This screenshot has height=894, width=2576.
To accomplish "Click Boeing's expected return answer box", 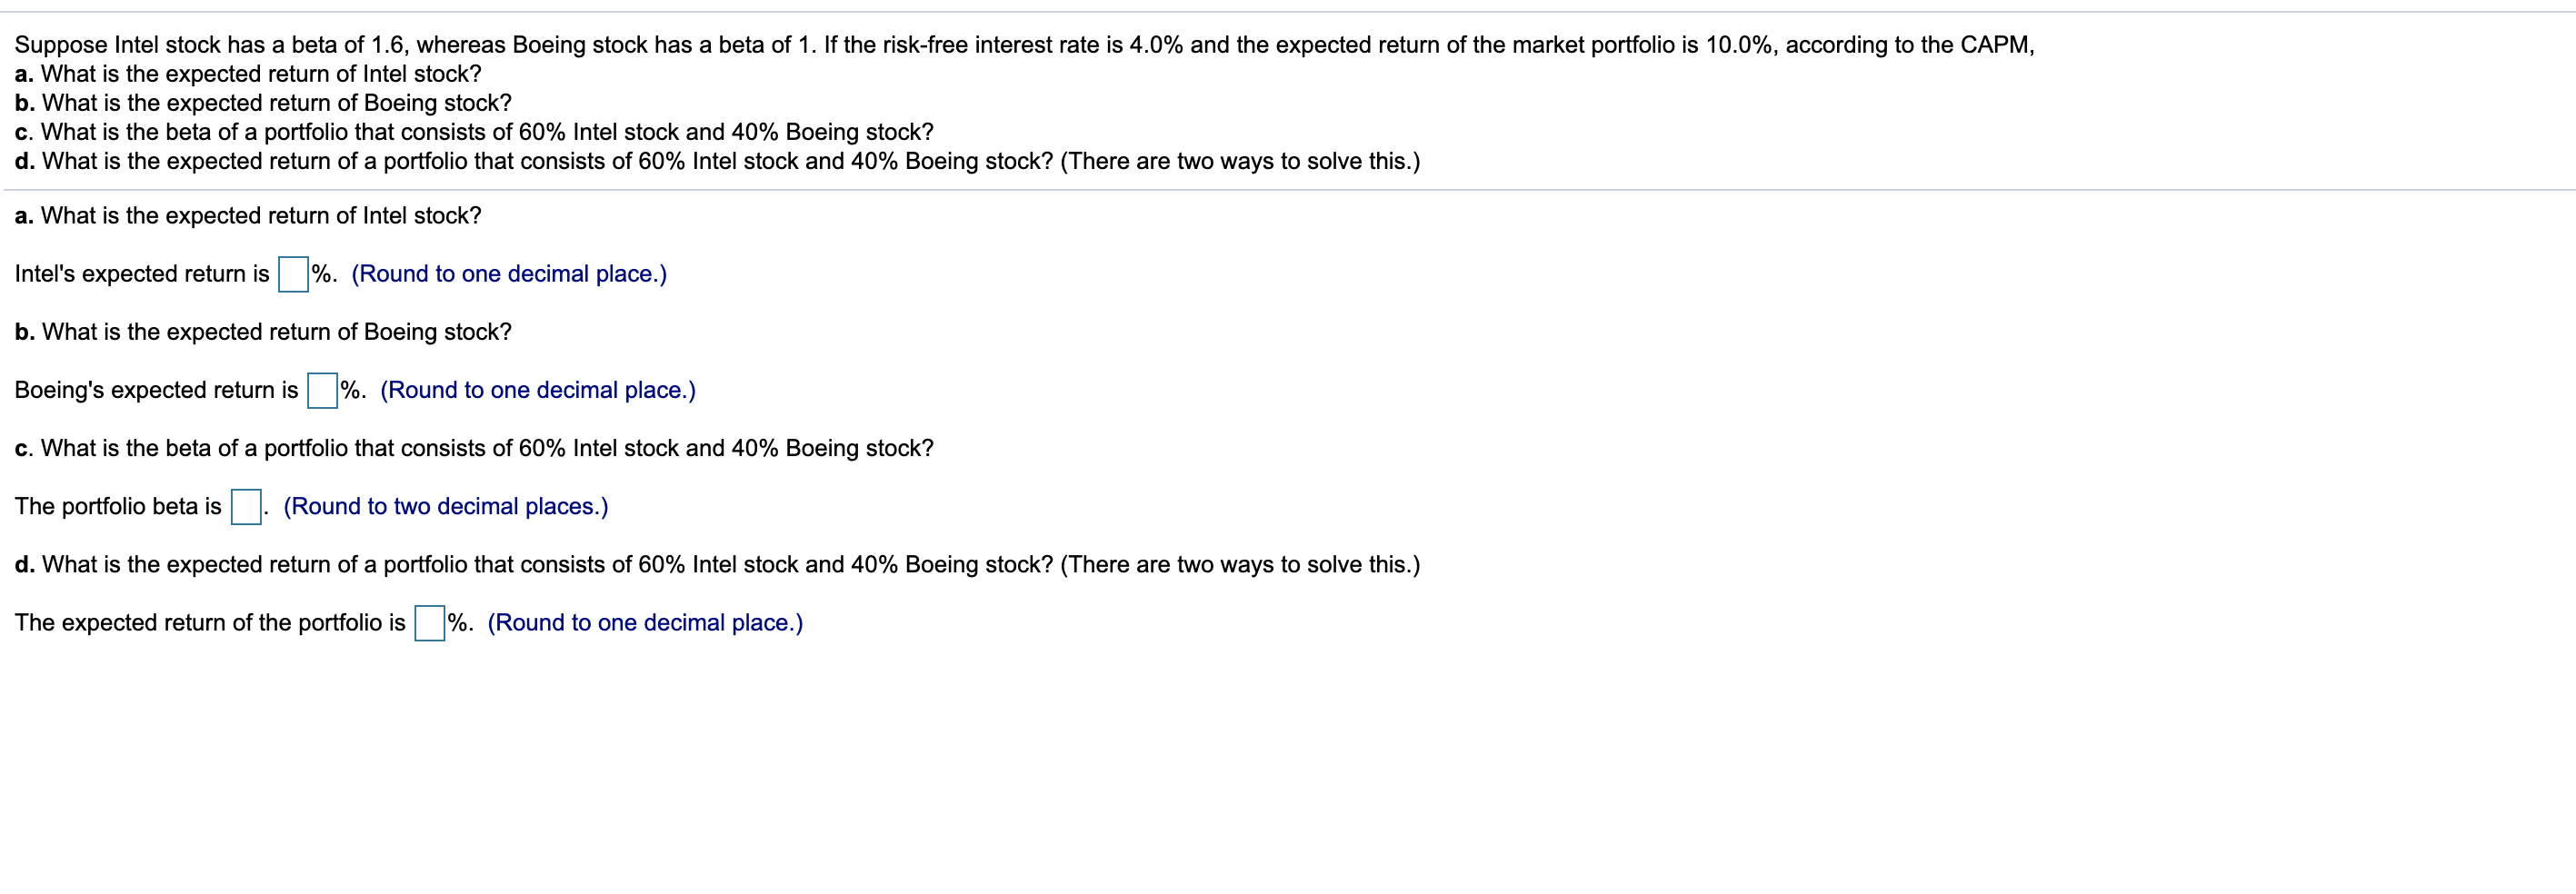I will click(x=321, y=389).
